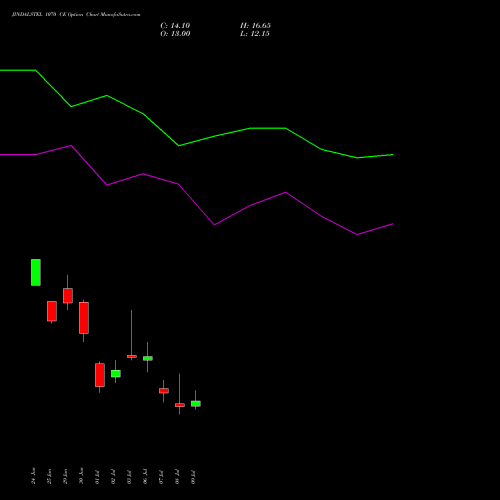Image resolution: width=500 pixels, height=500 pixels.
Task: Select the close value C: 14.10
Action: point(175,26)
